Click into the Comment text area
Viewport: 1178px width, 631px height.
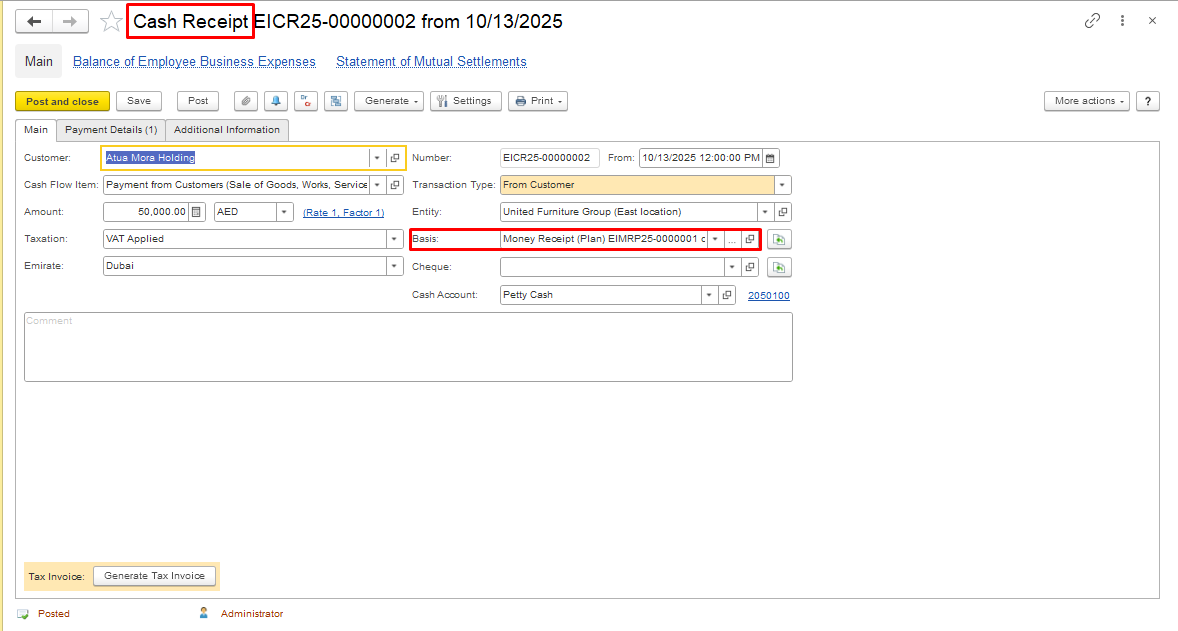coord(408,347)
